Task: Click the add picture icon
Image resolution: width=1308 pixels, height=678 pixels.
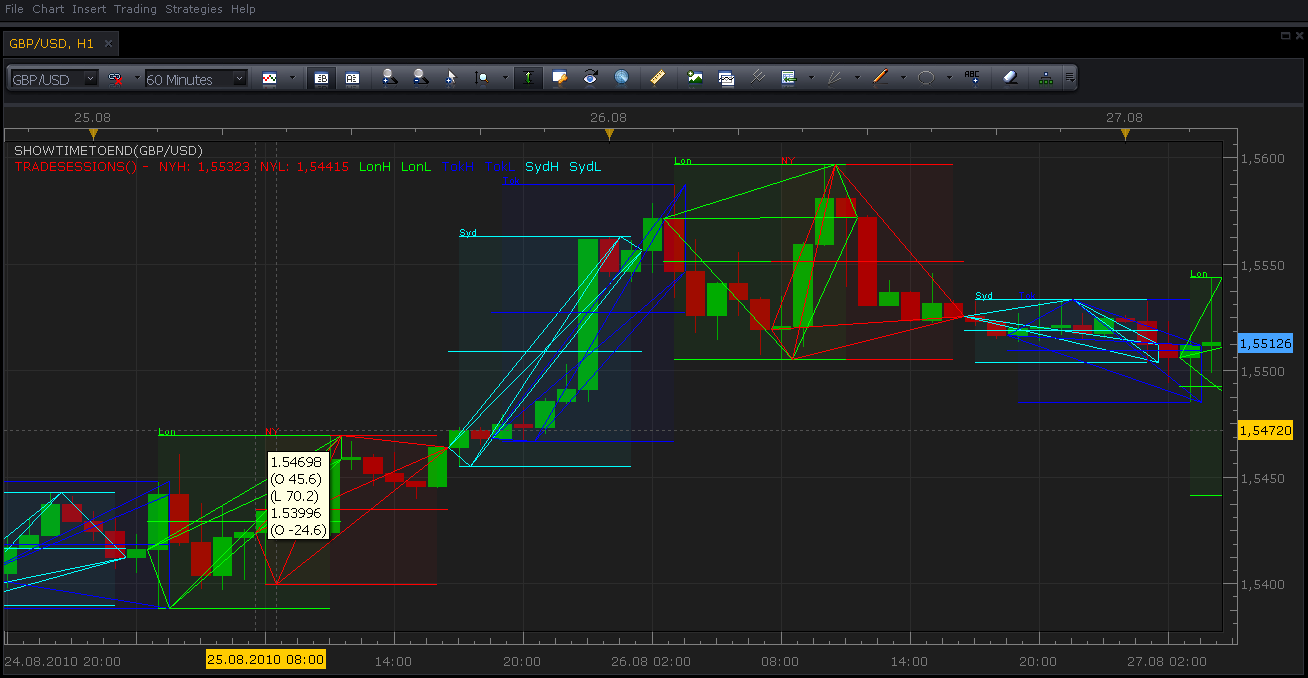Action: 695,78
